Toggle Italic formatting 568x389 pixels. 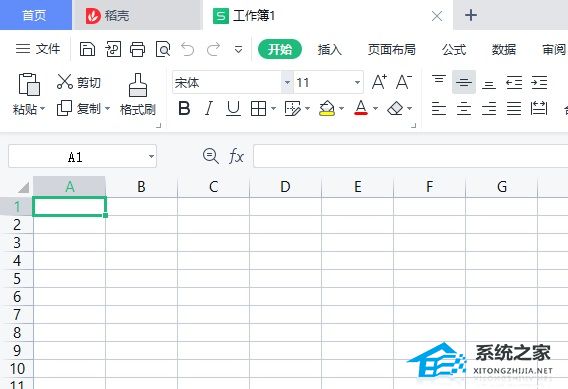click(x=209, y=108)
